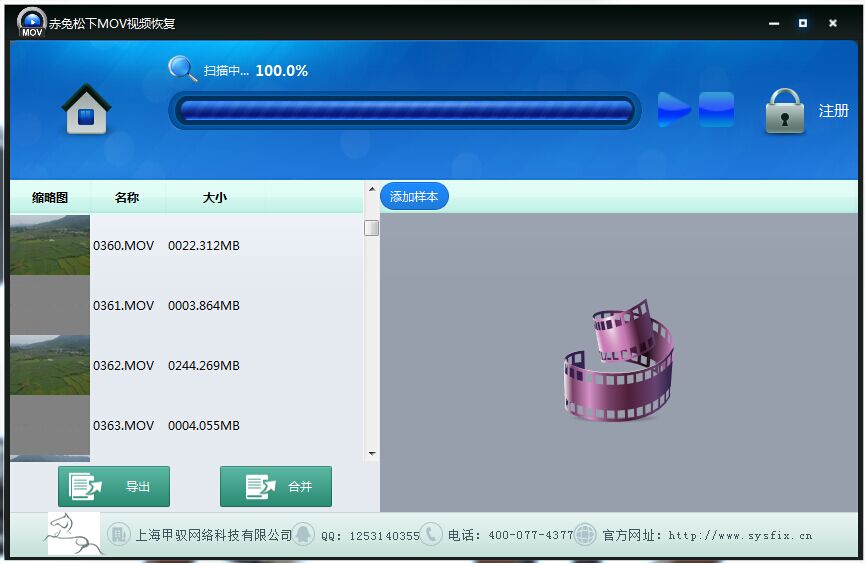This screenshot has height=563, width=865.
Task: Click the file list scrollbar up arrow
Action: 372,189
